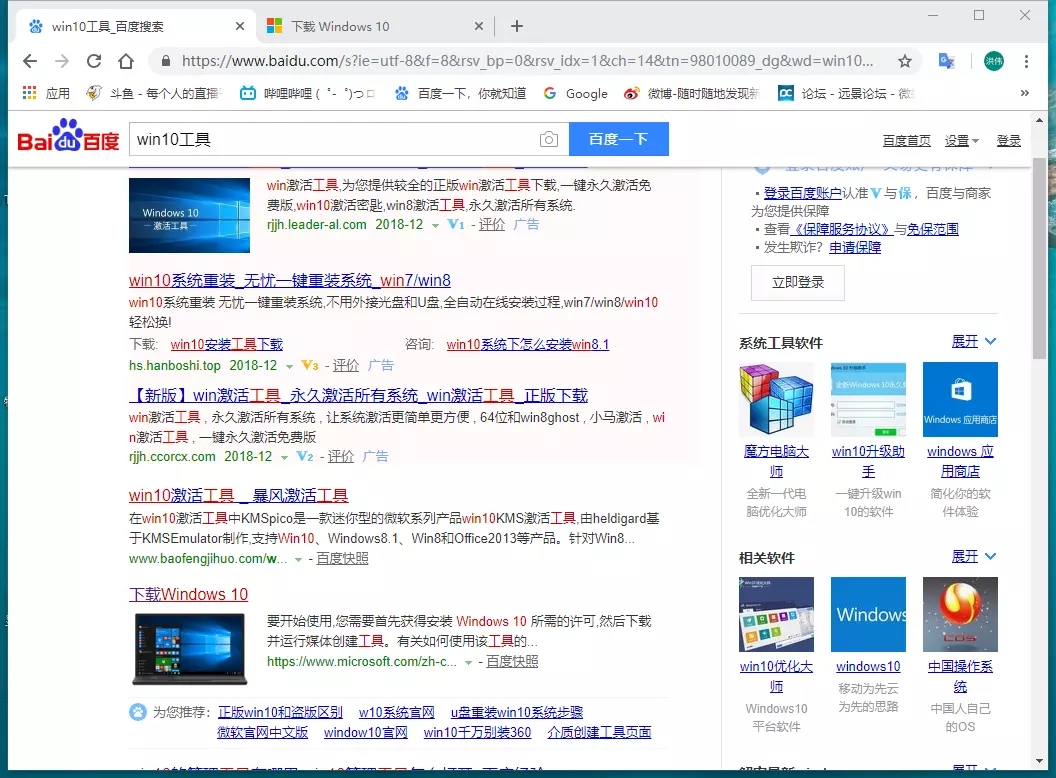Click the 申请保障 link
1056x778 pixels.
855,247
